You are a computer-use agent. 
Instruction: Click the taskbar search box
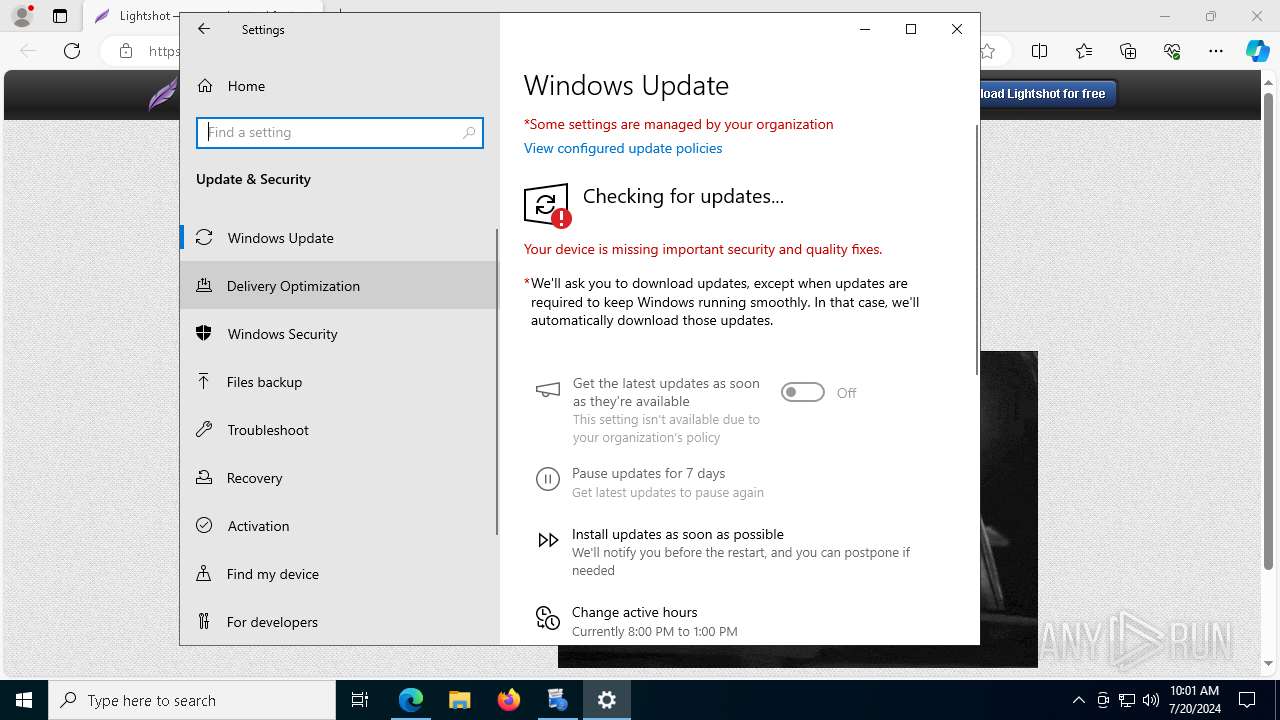point(192,700)
